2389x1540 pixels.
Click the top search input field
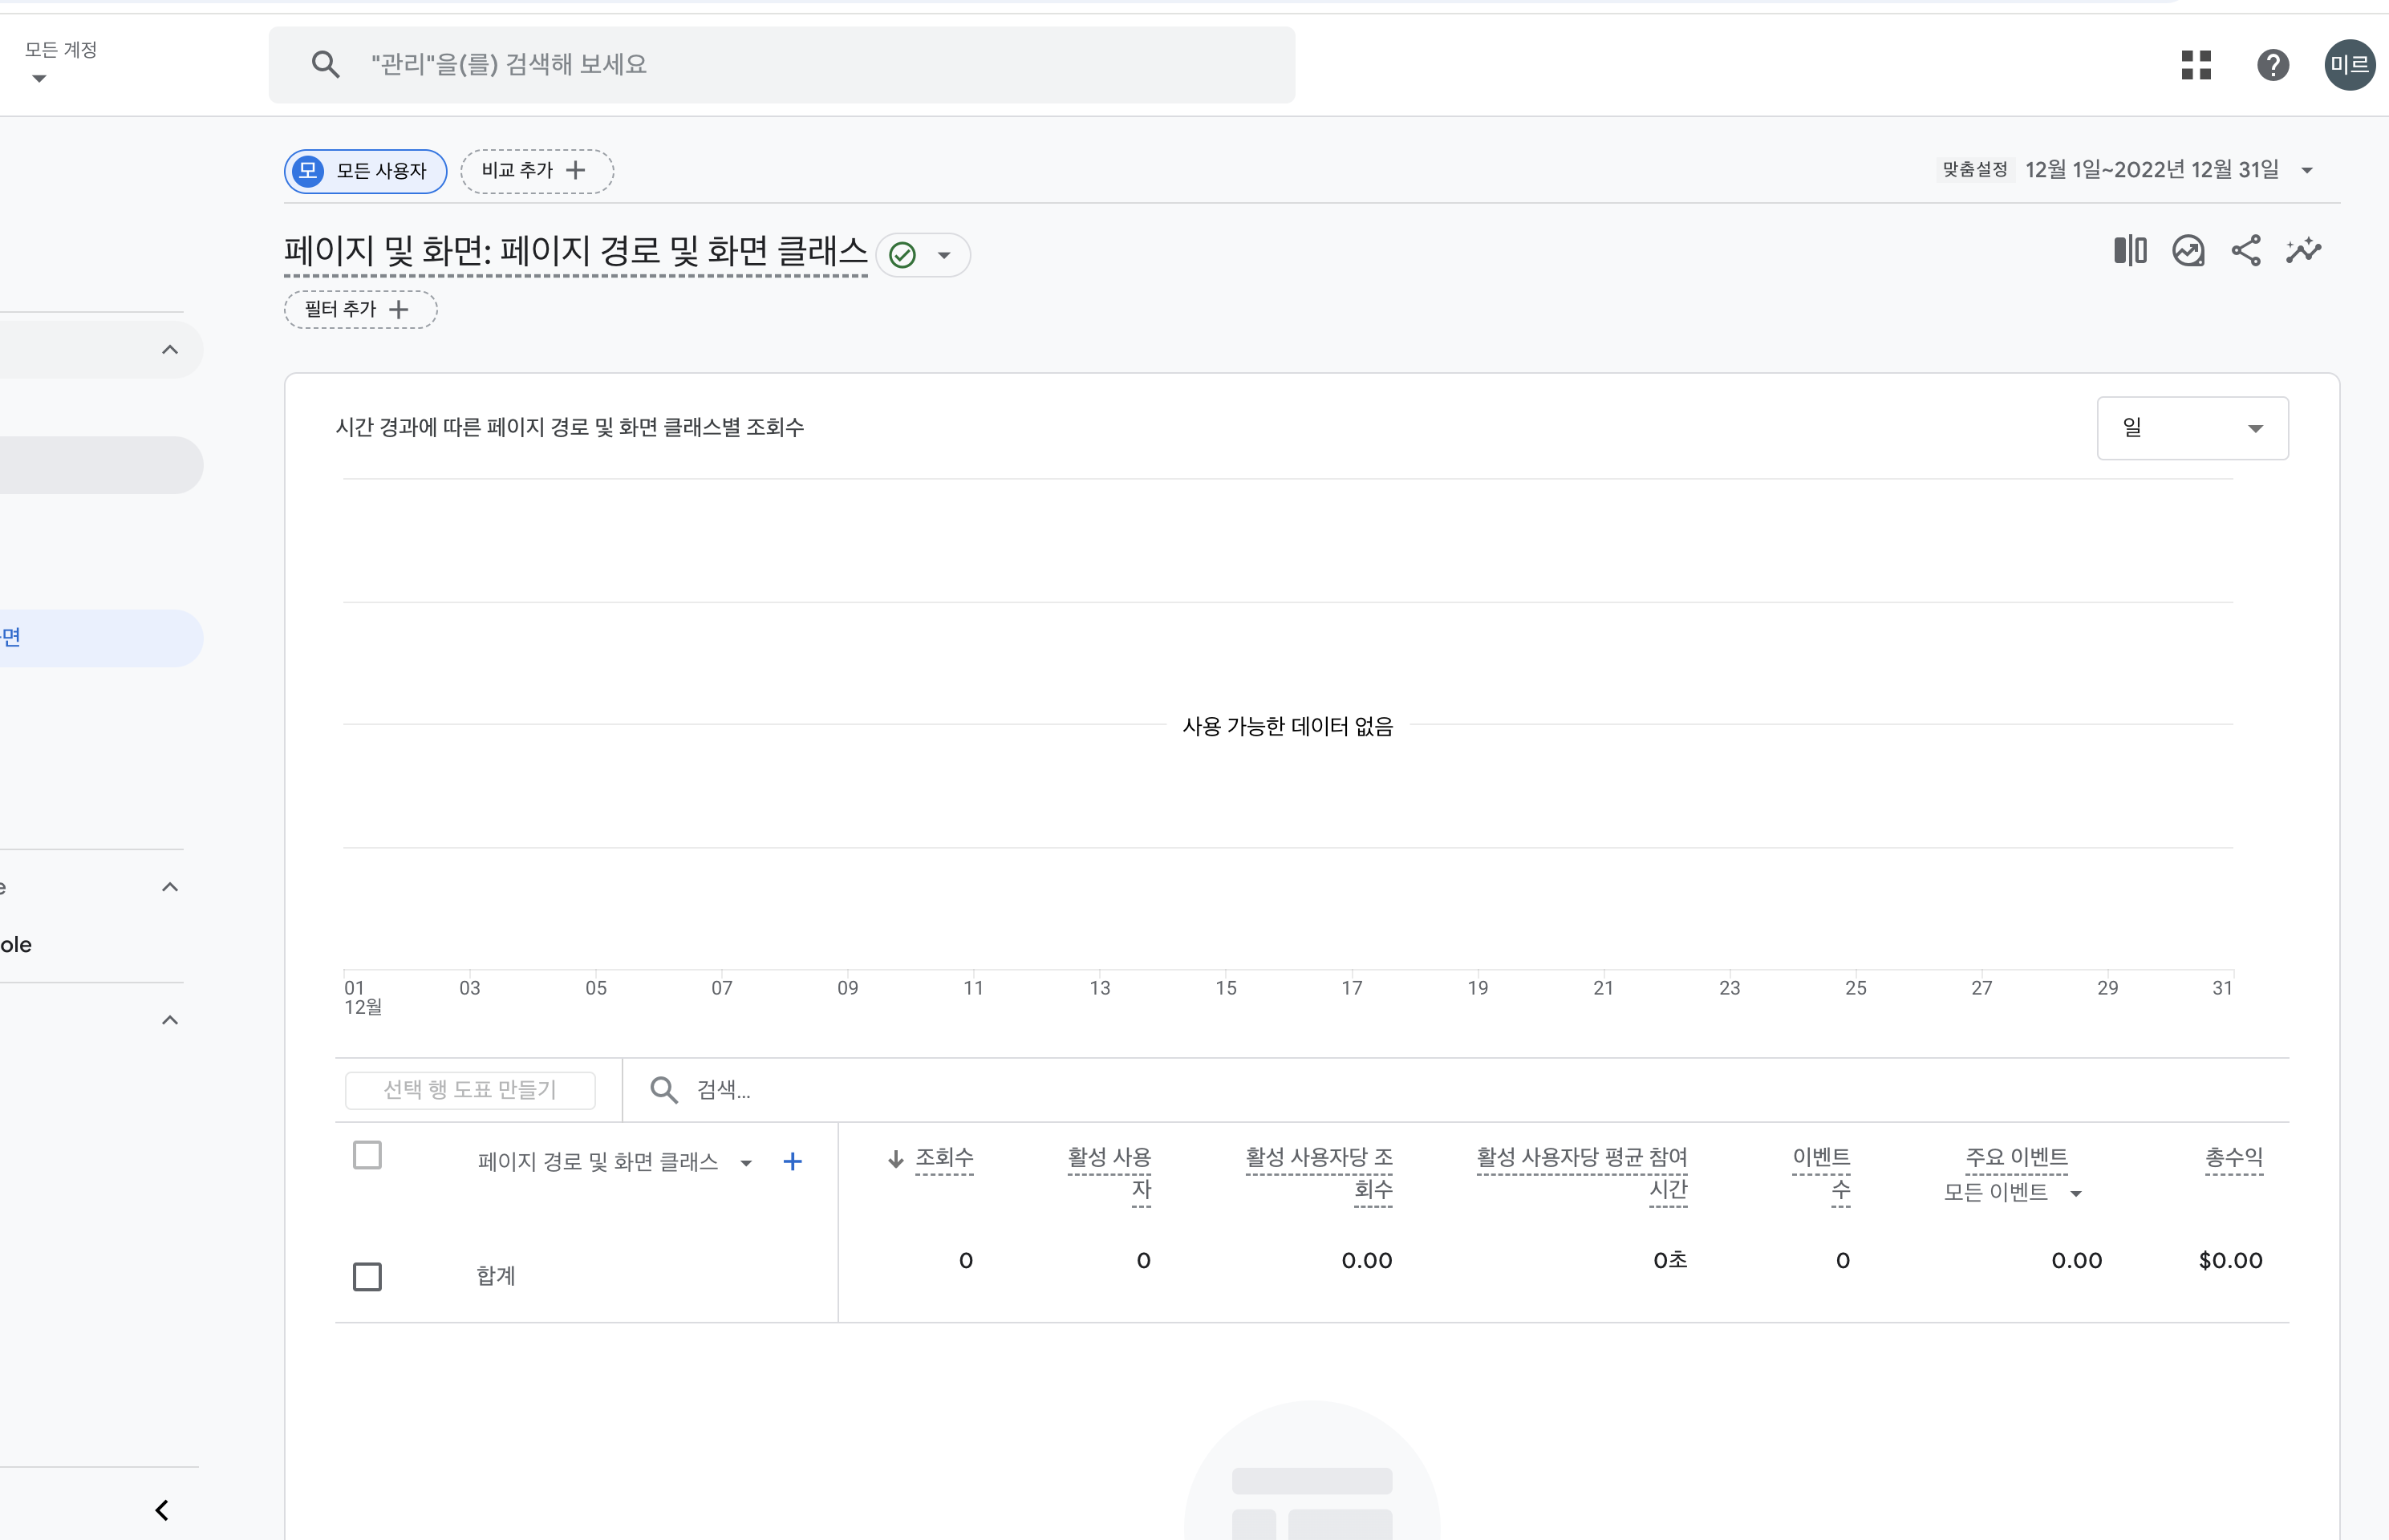click(781, 65)
